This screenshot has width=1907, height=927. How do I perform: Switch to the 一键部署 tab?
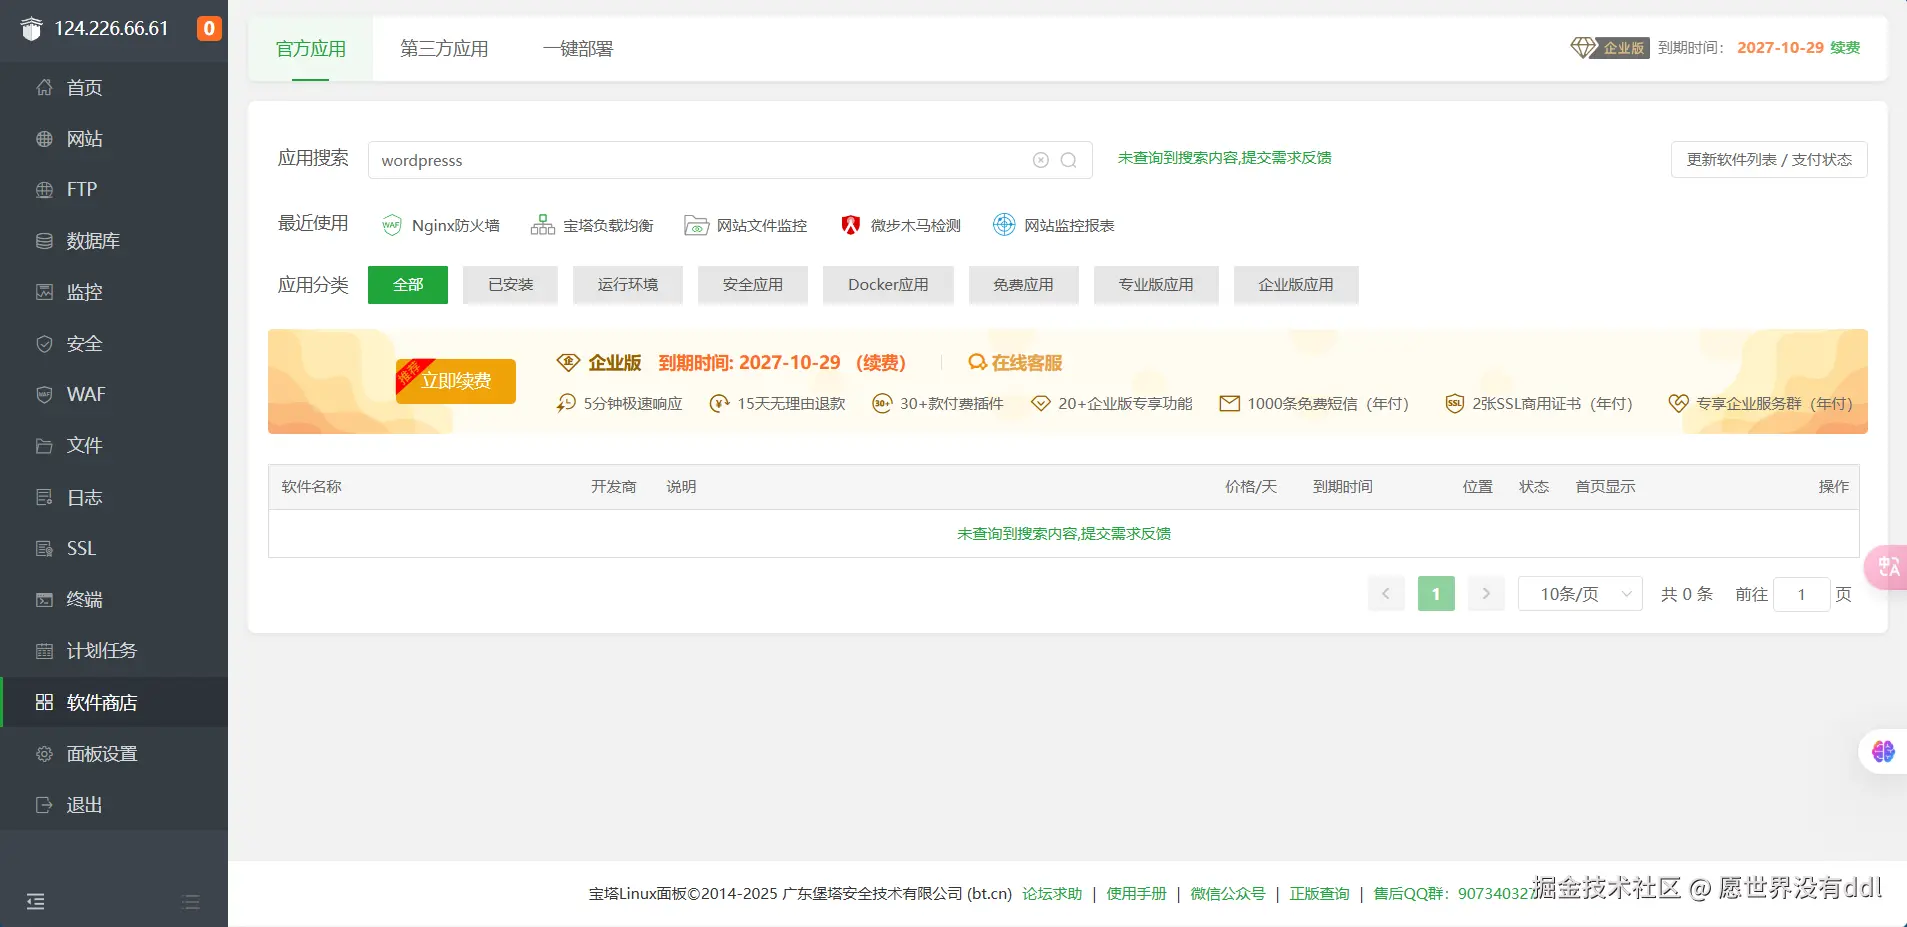[578, 49]
